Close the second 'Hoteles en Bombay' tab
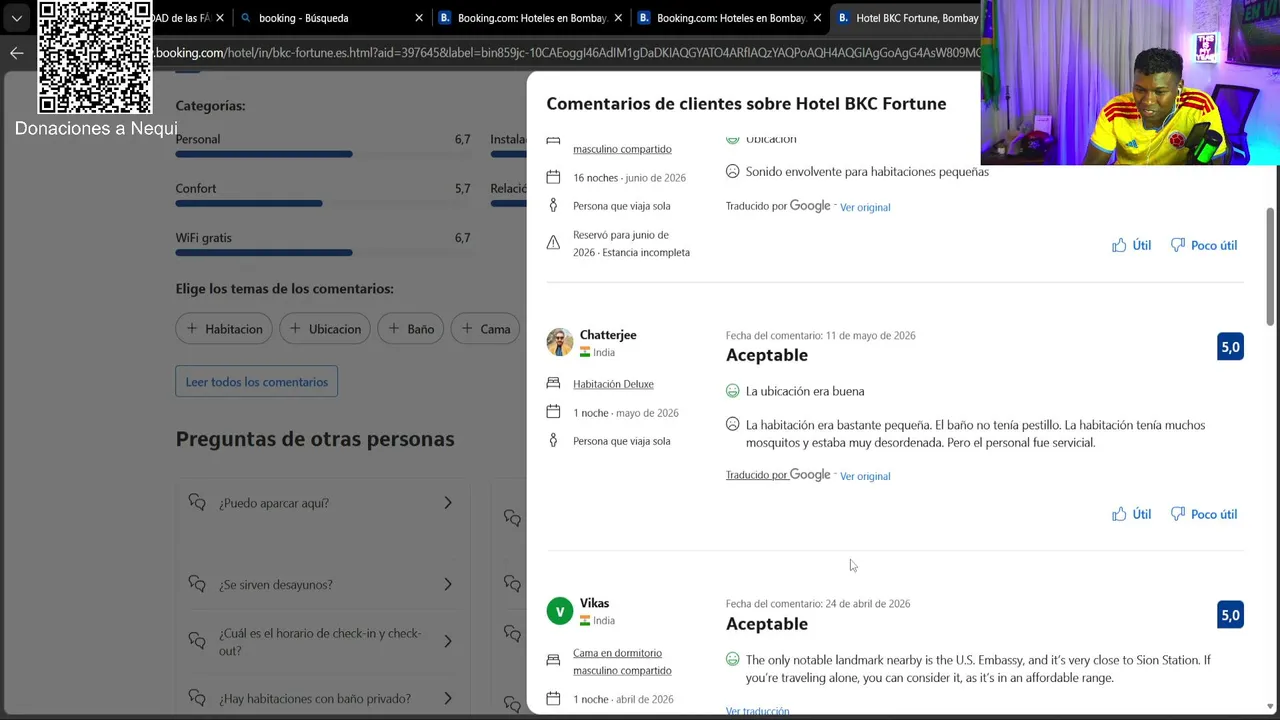Viewport: 1280px width, 720px height. [817, 18]
